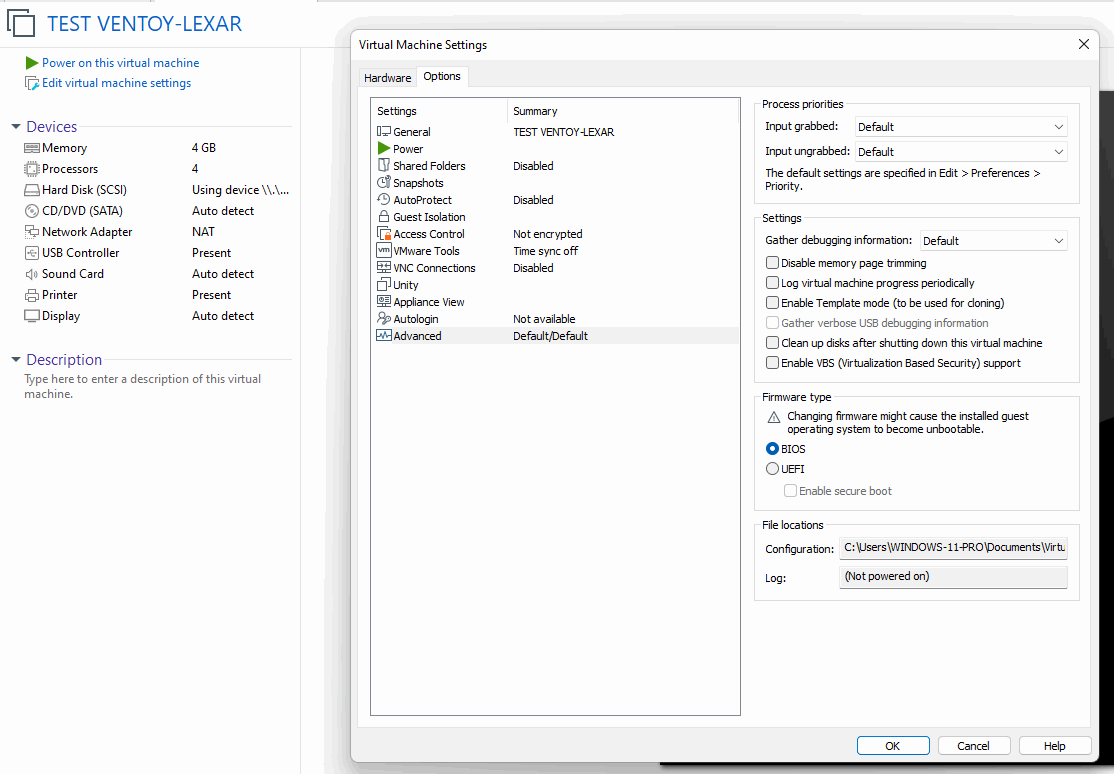Click the Shared Folders icon
Viewport: 1114px width, 774px height.
click(384, 166)
